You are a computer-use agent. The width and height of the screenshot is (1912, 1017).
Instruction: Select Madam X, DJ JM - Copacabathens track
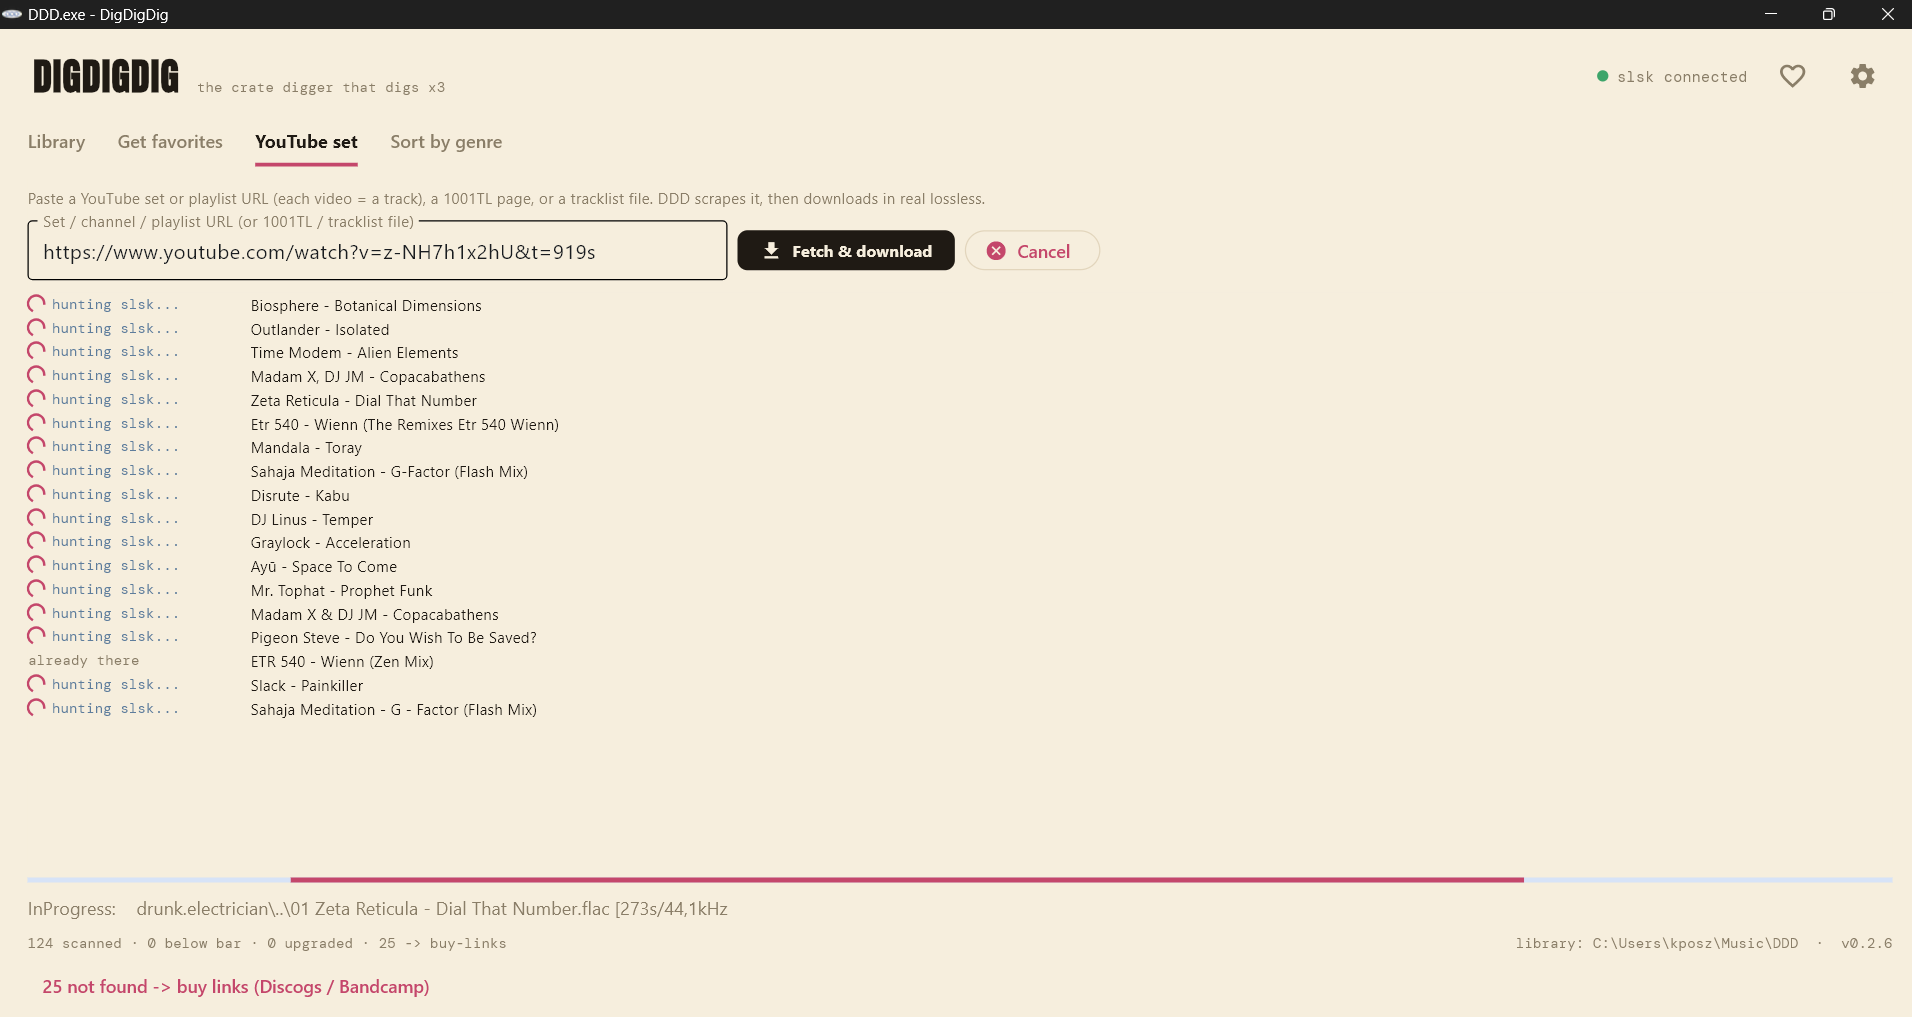tap(368, 377)
